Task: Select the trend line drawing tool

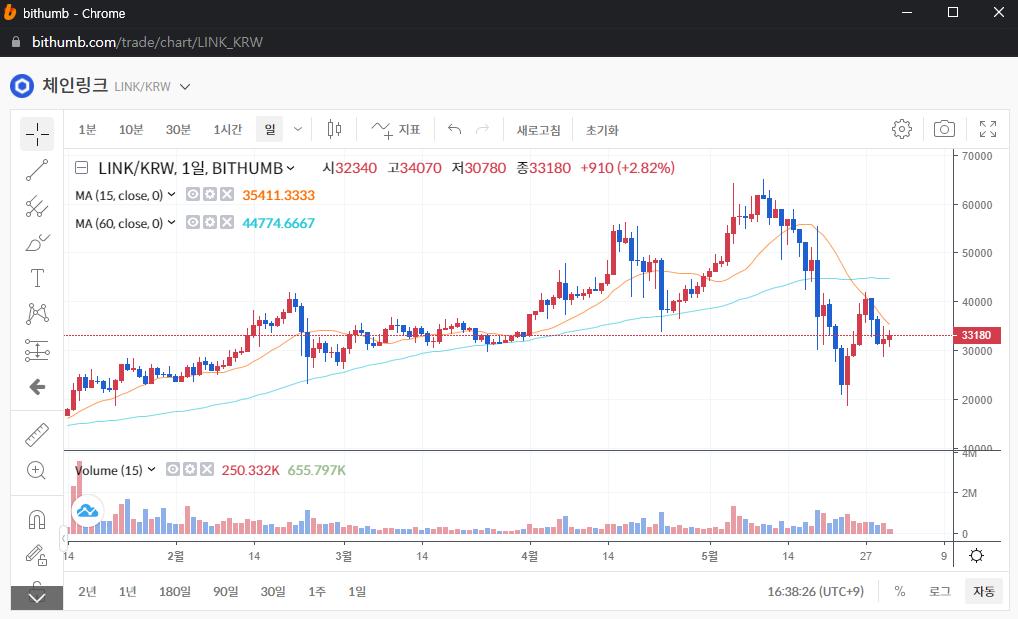Action: coord(37,170)
